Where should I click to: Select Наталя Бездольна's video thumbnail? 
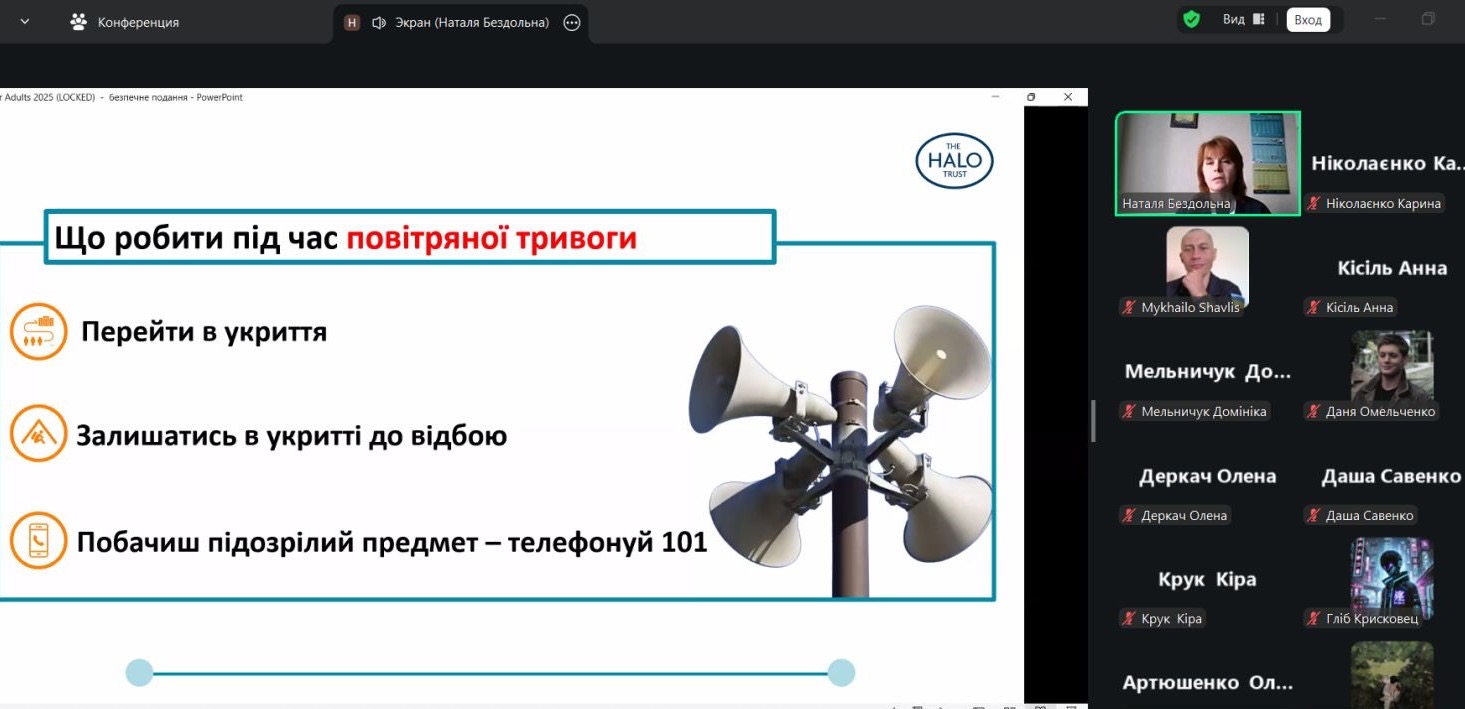tap(1207, 162)
